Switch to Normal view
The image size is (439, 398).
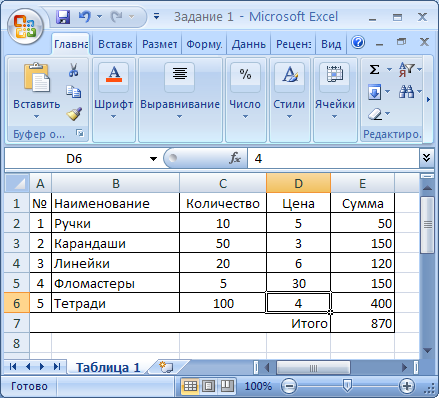pos(190,386)
